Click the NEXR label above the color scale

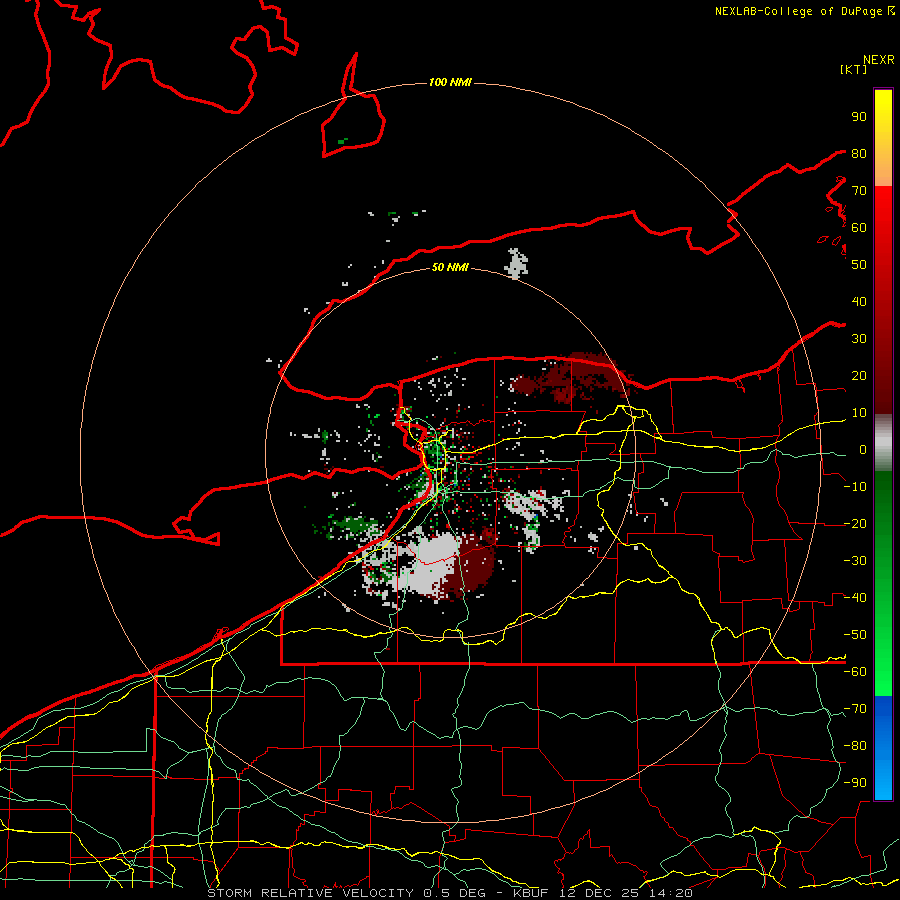click(x=879, y=60)
